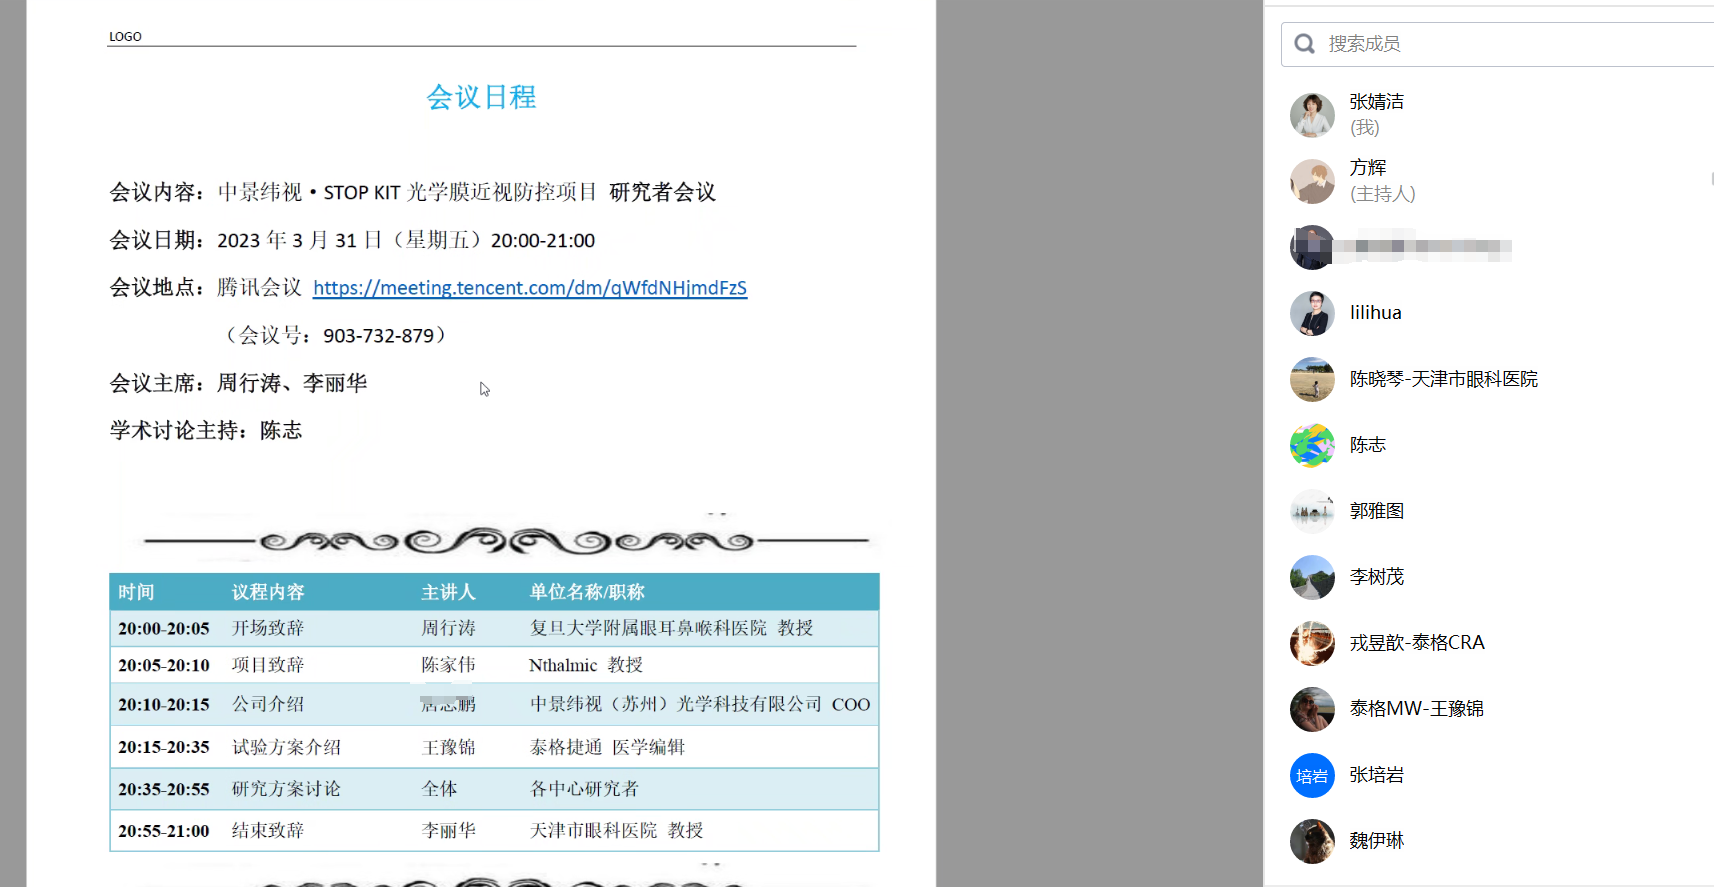The height and width of the screenshot is (887, 1714).
Task: Click the Nthalmic 教授 cell
Action: pos(586,665)
